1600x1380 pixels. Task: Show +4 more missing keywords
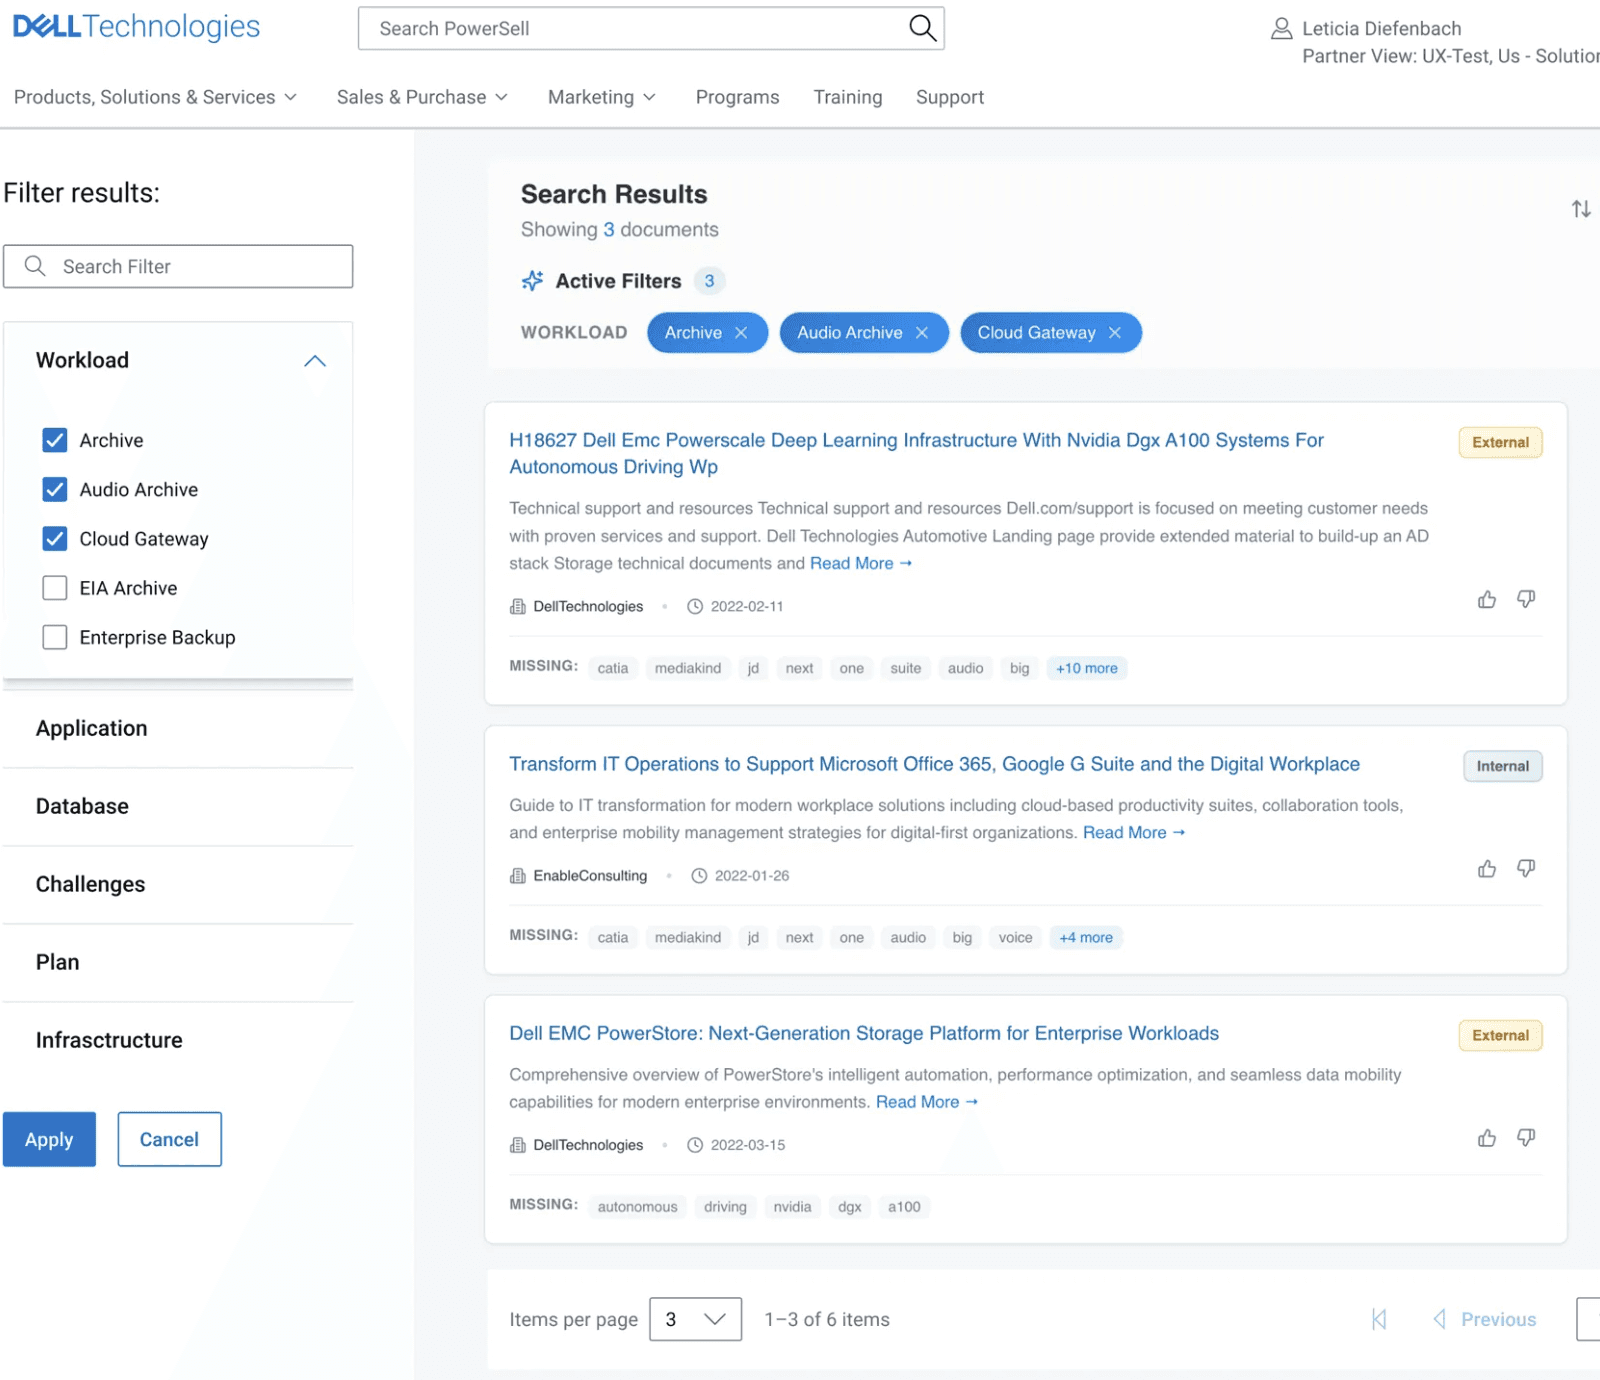(x=1086, y=937)
